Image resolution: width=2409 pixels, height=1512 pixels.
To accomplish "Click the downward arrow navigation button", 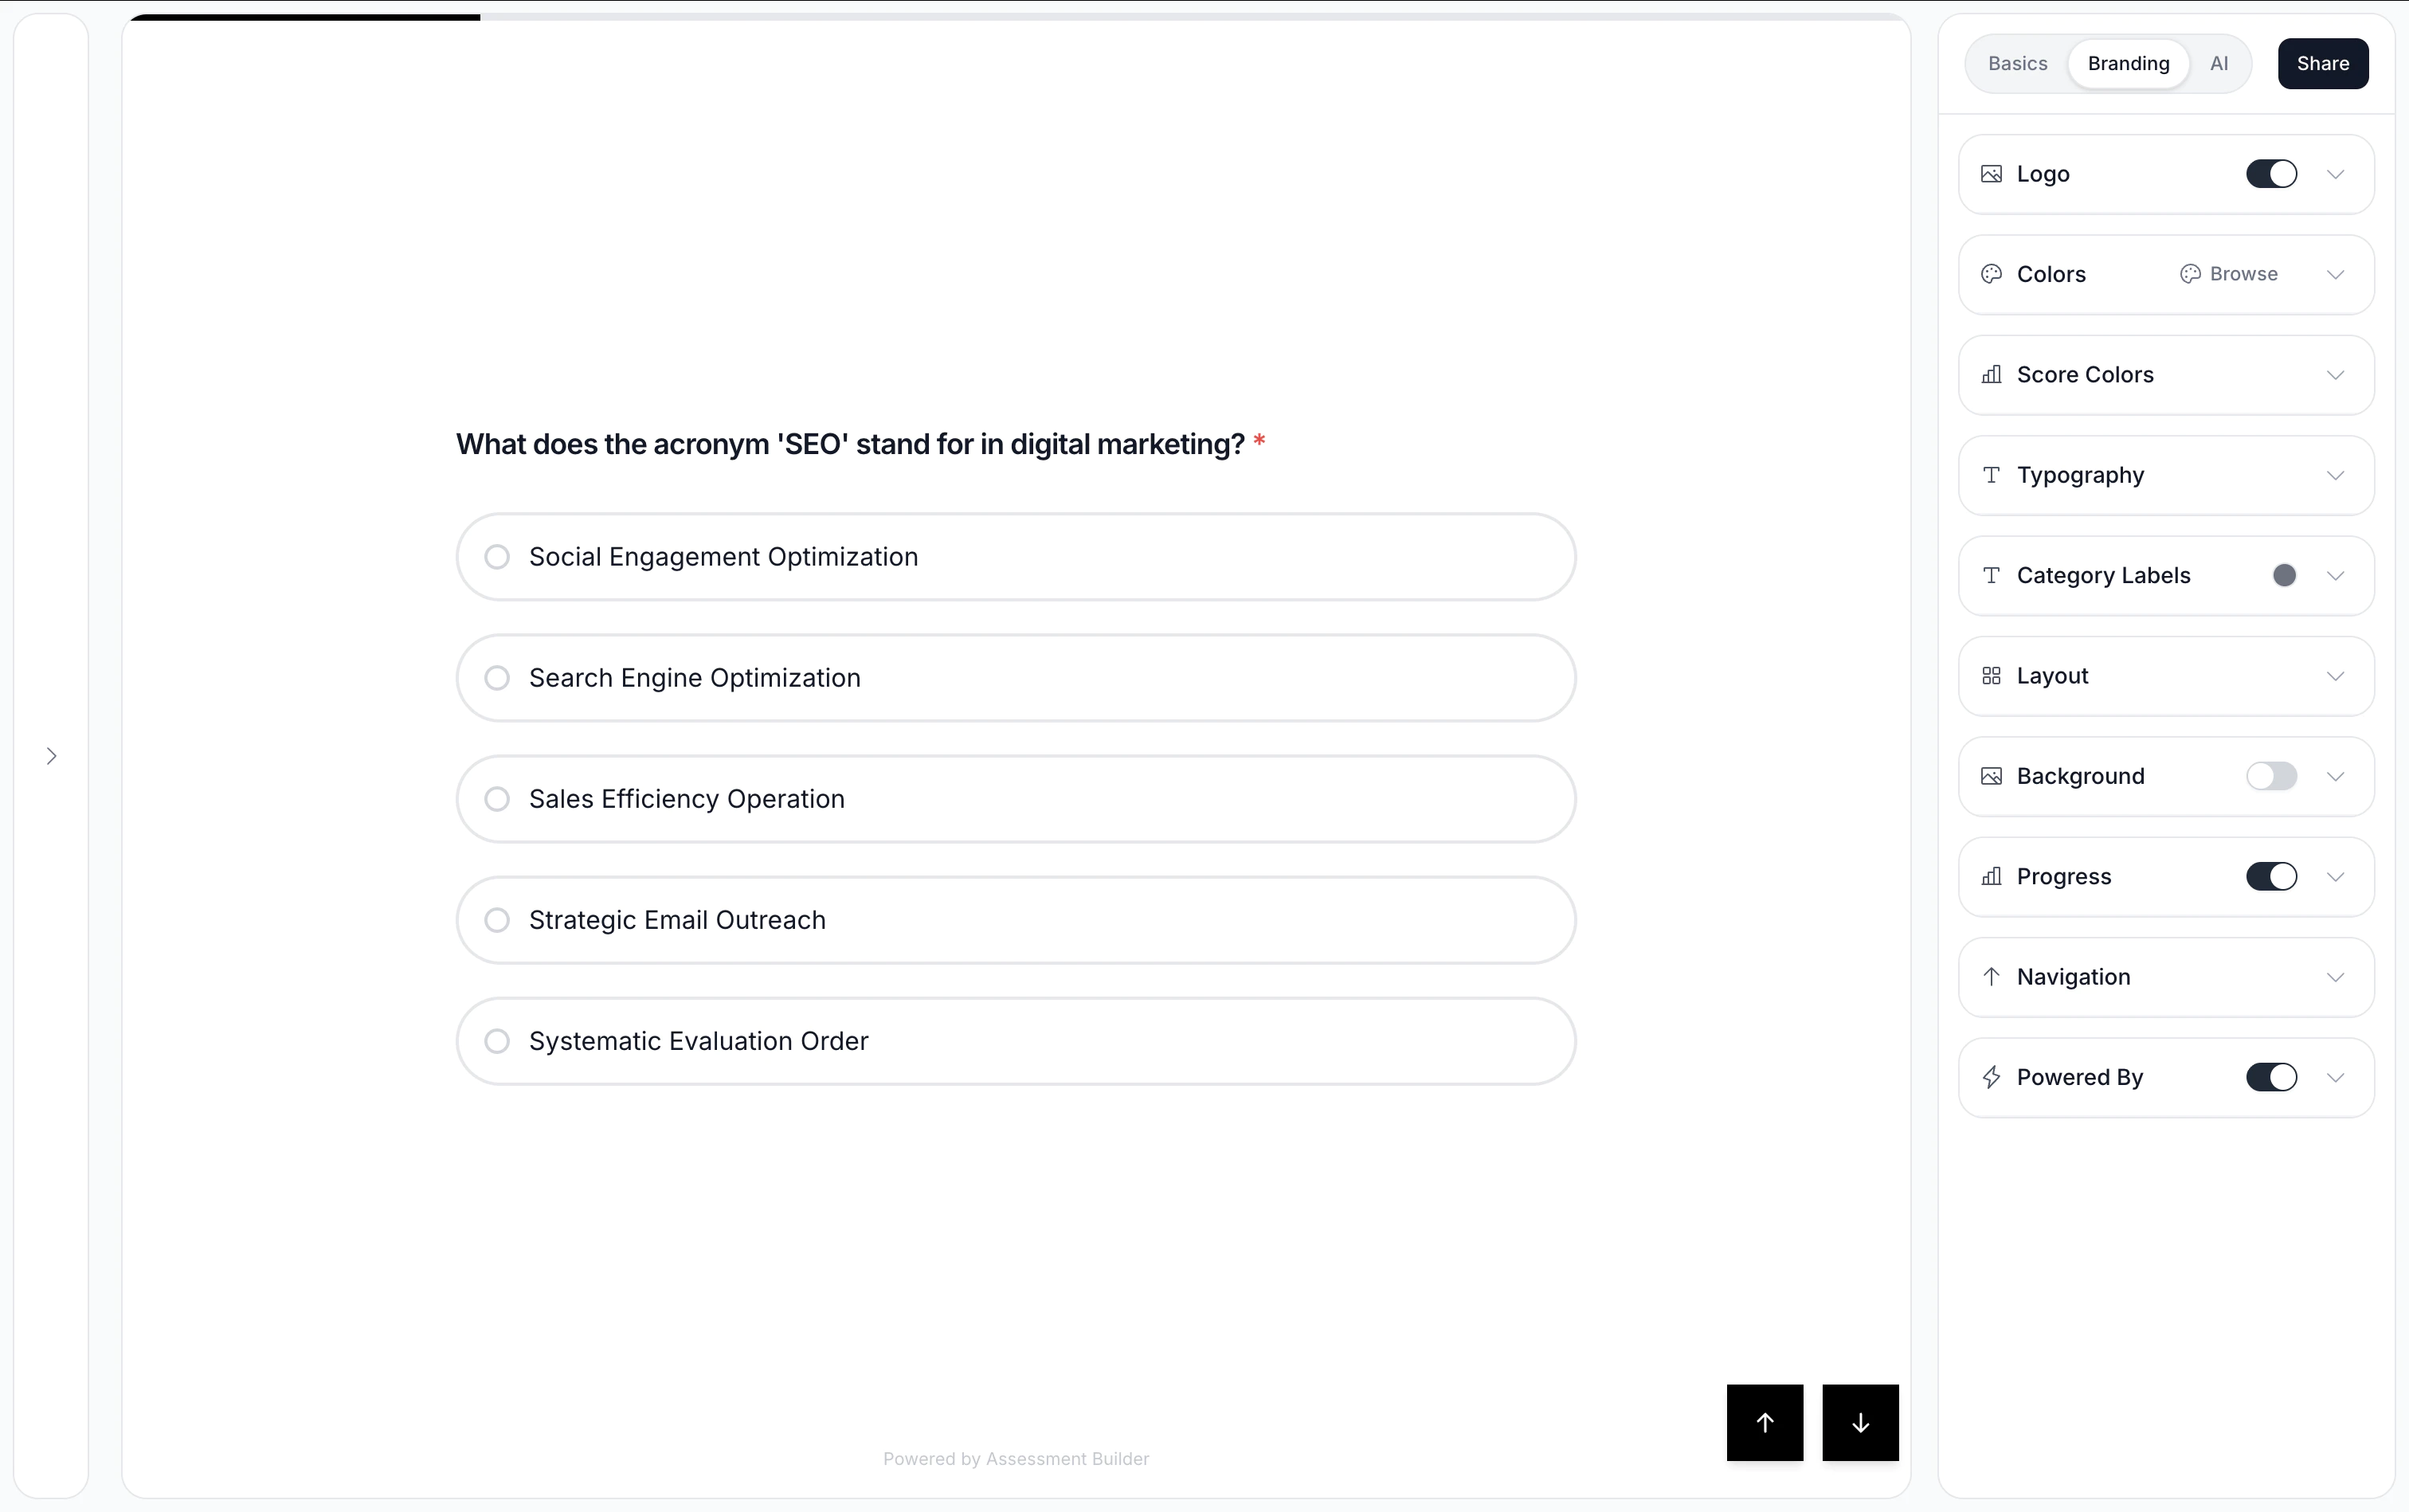I will 1859,1422.
